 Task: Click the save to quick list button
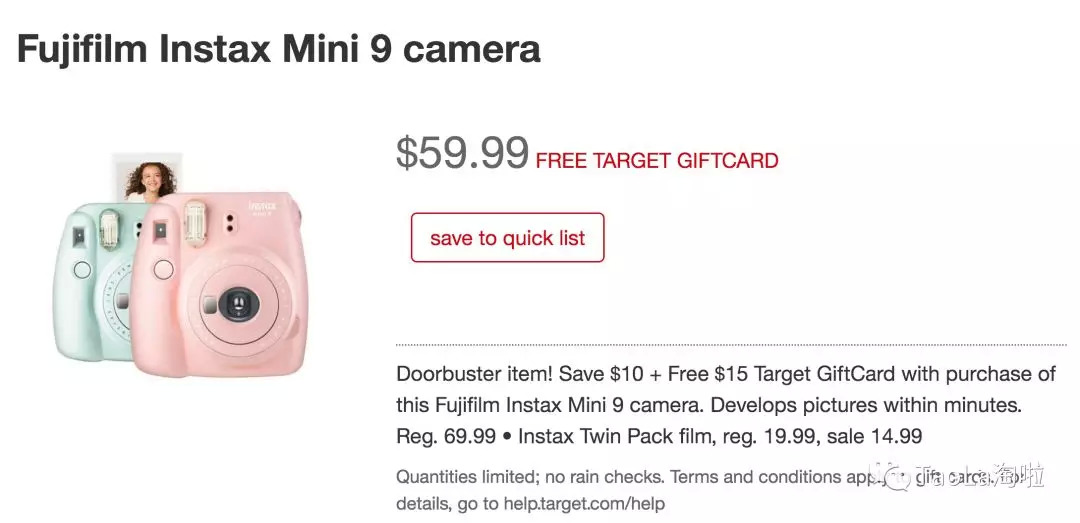tap(507, 238)
